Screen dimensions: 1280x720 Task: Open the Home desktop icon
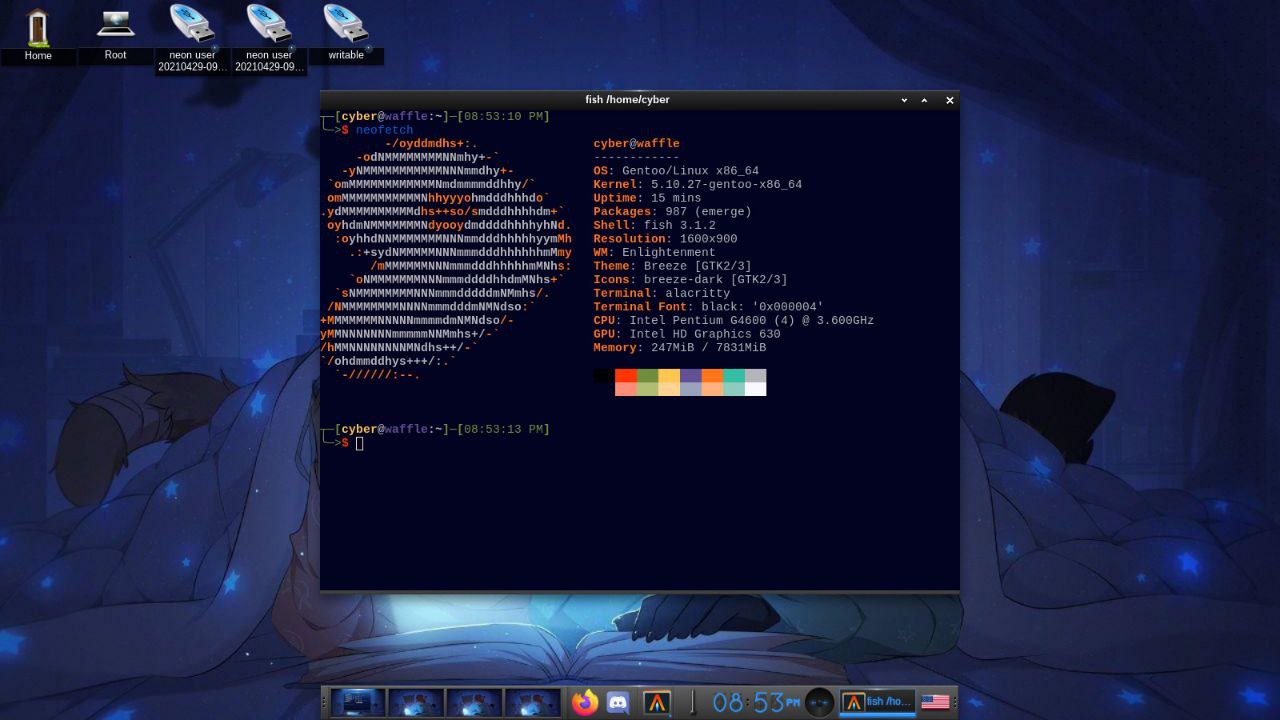(38, 34)
